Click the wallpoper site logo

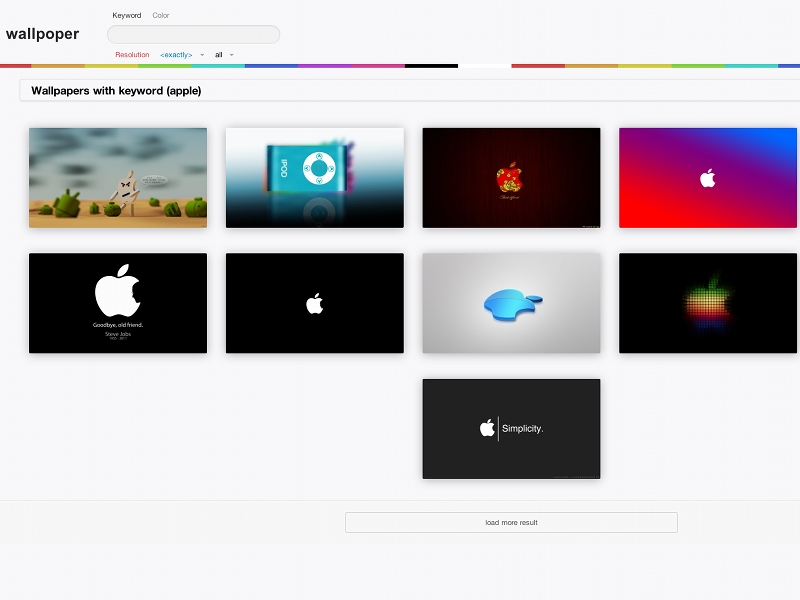[x=42, y=34]
